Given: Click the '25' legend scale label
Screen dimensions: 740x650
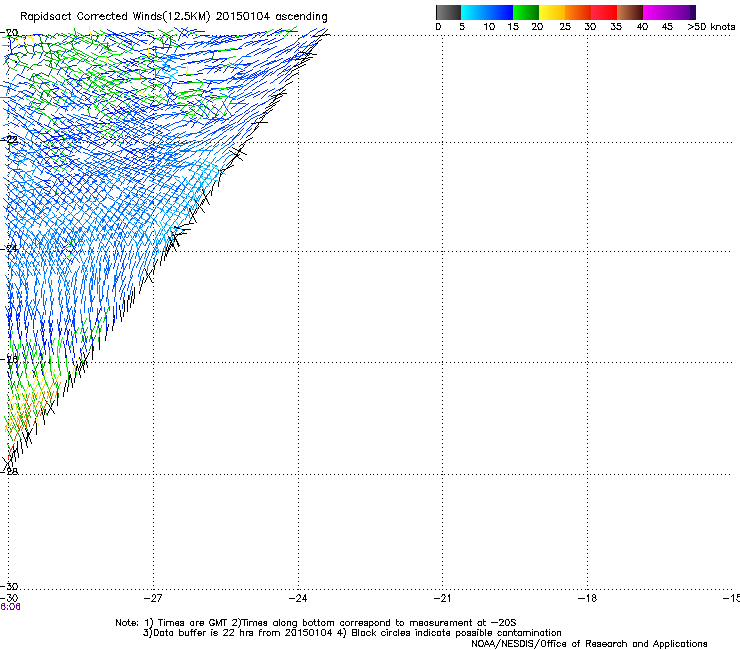Looking at the screenshot, I should [565, 27].
